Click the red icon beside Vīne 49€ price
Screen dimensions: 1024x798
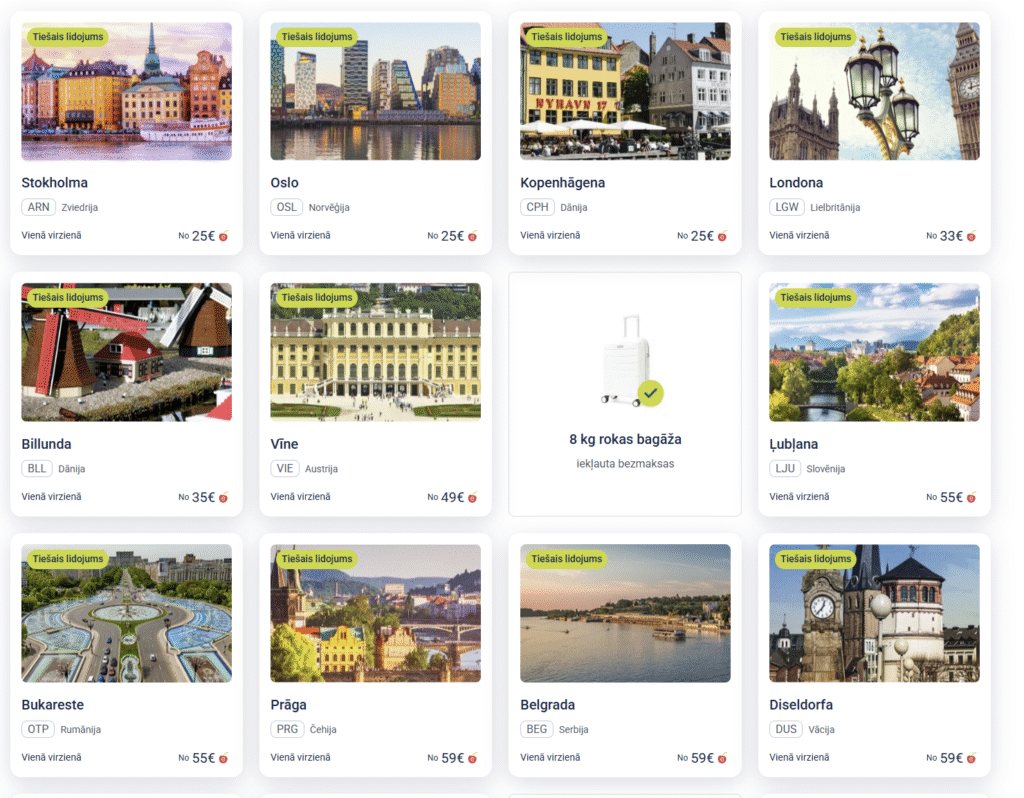[472, 498]
